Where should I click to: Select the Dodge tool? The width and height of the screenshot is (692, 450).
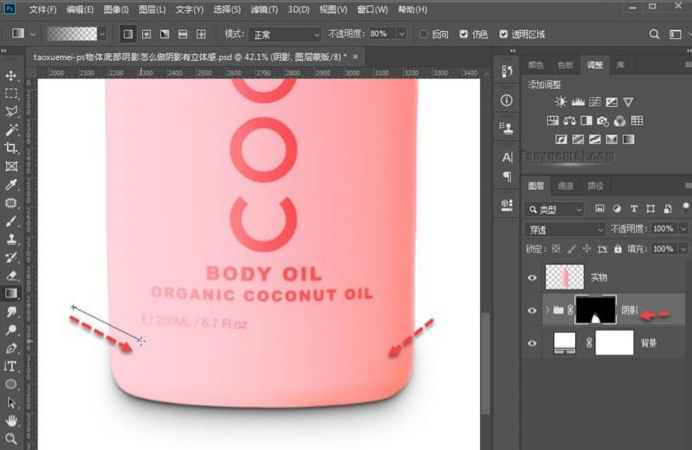click(11, 330)
